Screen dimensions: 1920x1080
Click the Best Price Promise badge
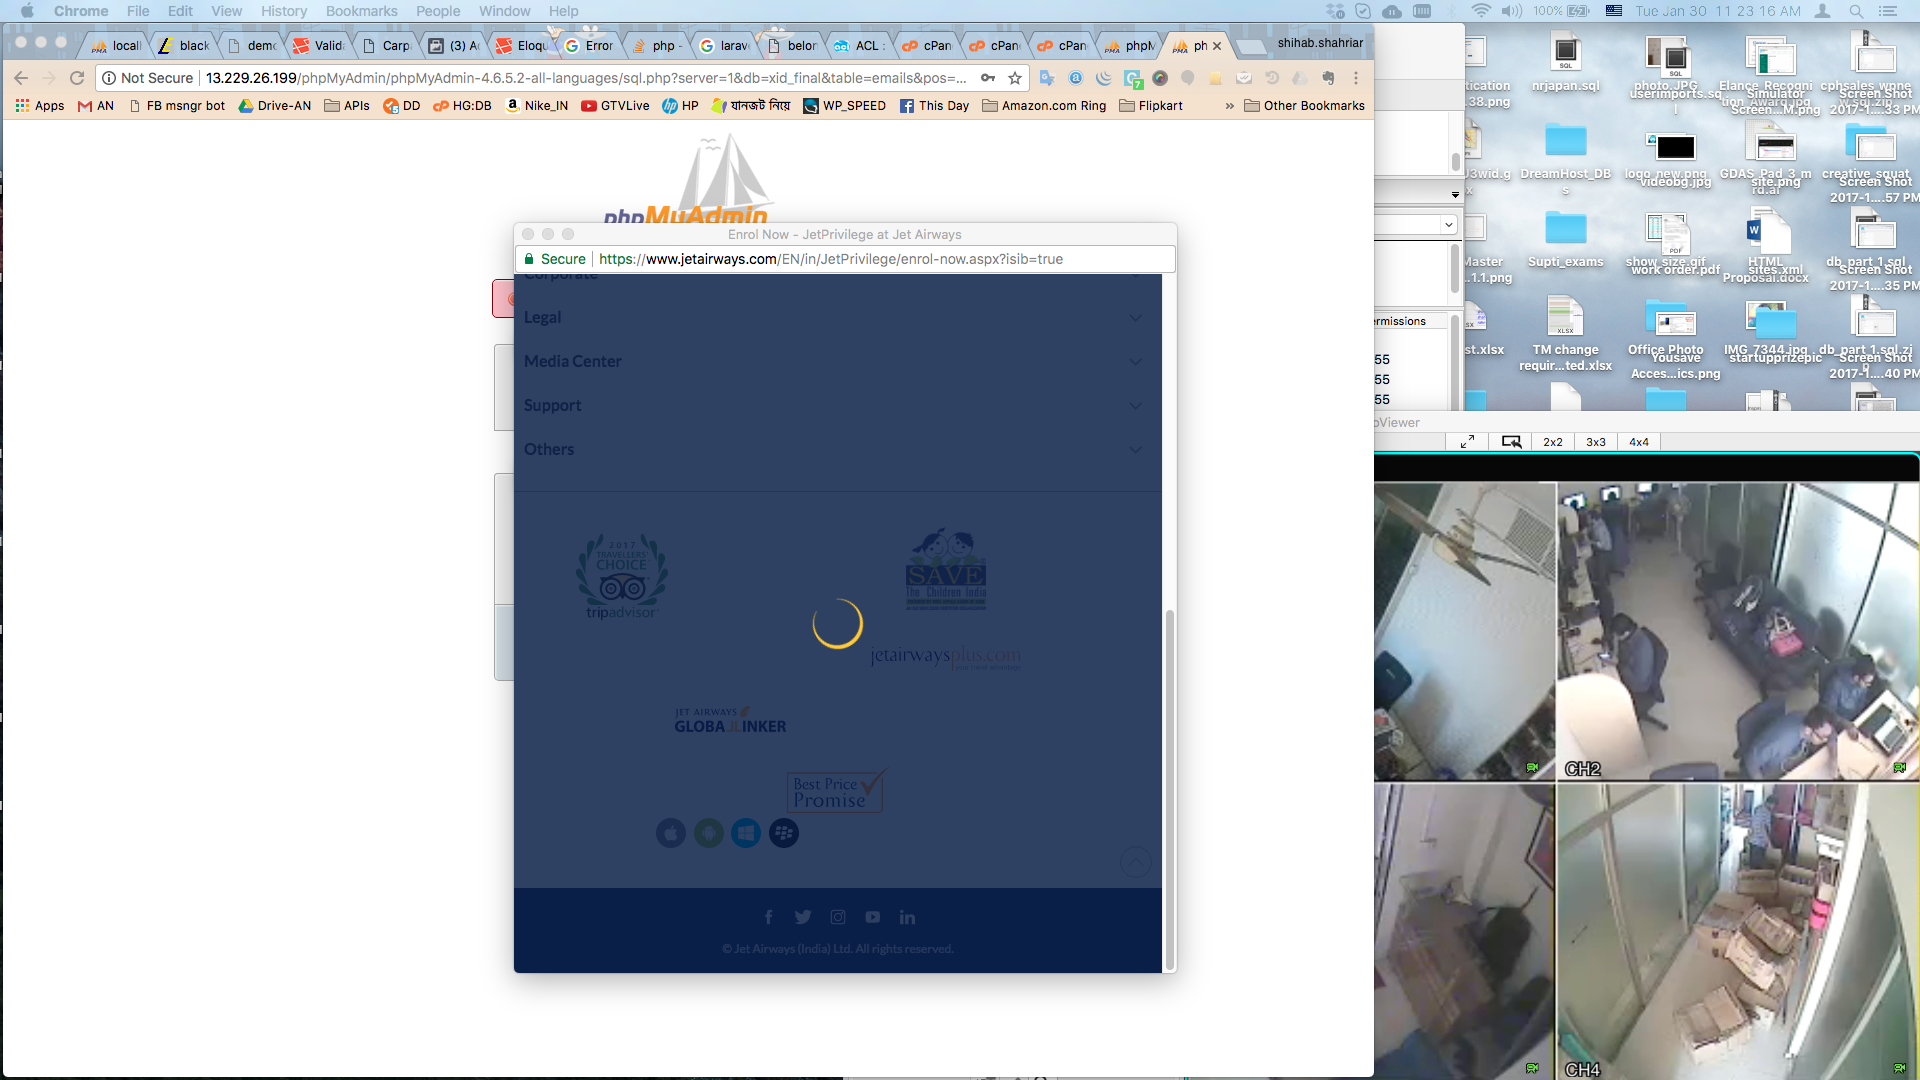point(836,791)
